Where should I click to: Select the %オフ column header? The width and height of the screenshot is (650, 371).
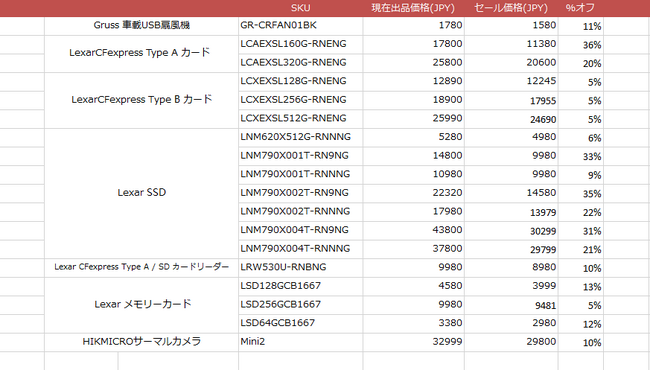click(580, 8)
